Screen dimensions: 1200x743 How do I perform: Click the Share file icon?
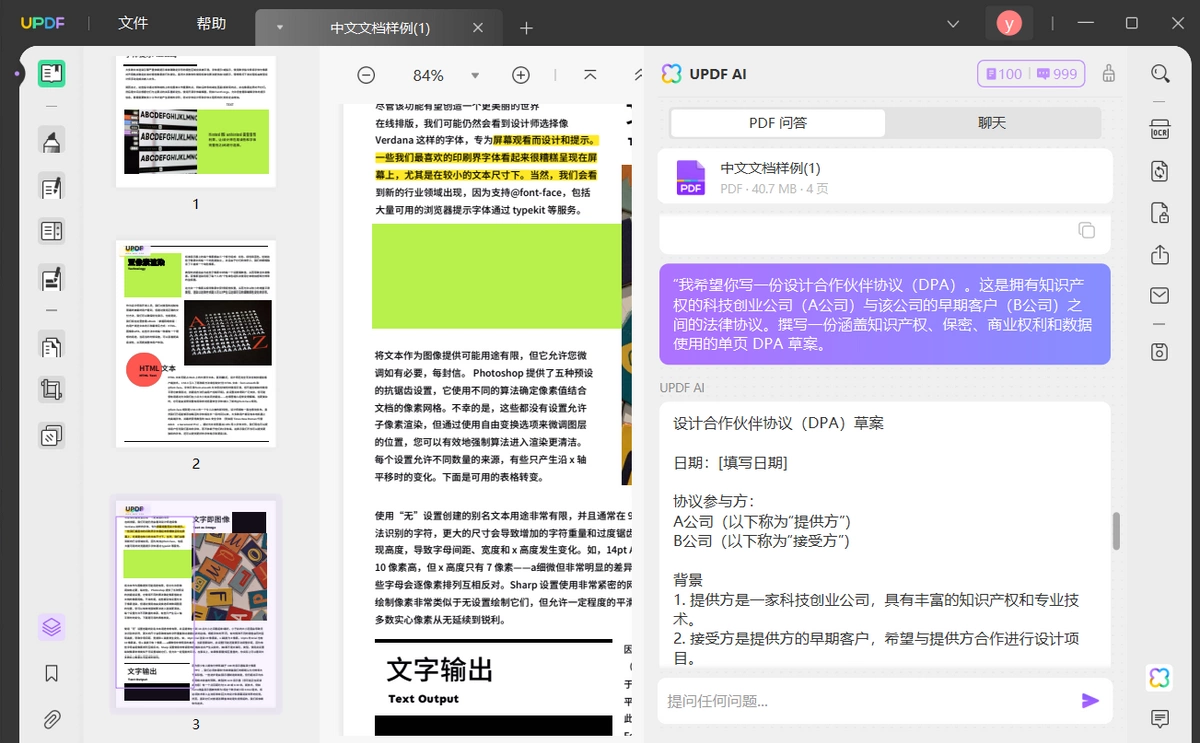tap(1160, 254)
